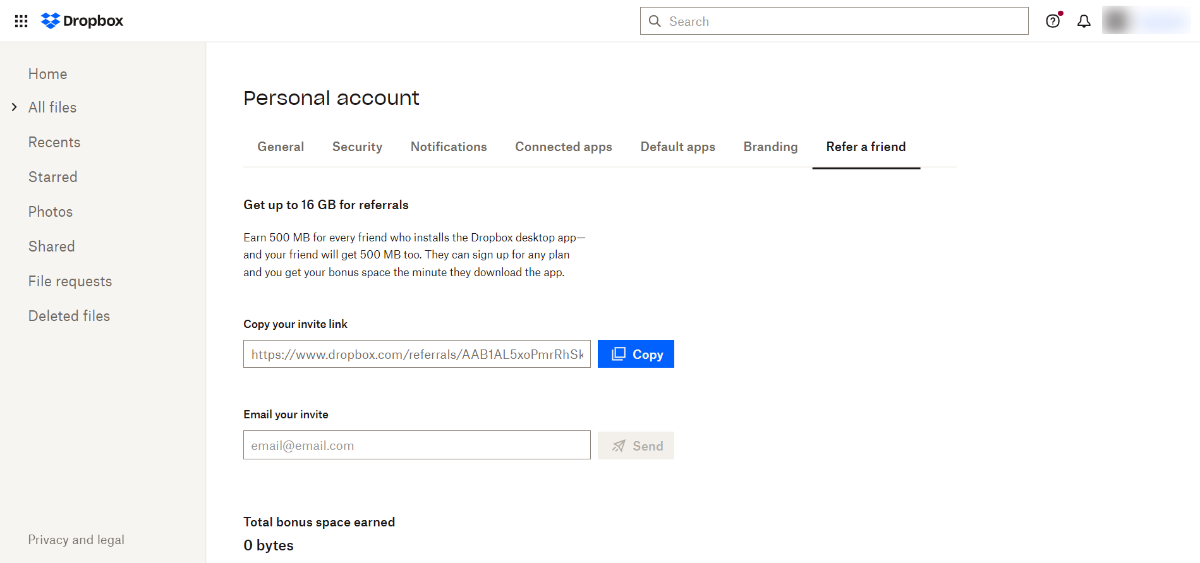This screenshot has width=1200, height=563.
Task: Switch to the General tab
Action: 281,147
